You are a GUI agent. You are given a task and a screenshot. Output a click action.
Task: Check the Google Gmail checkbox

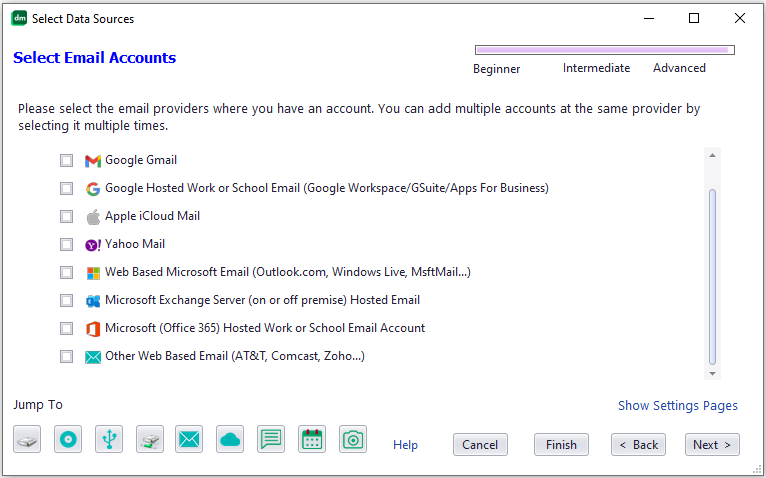(66, 160)
